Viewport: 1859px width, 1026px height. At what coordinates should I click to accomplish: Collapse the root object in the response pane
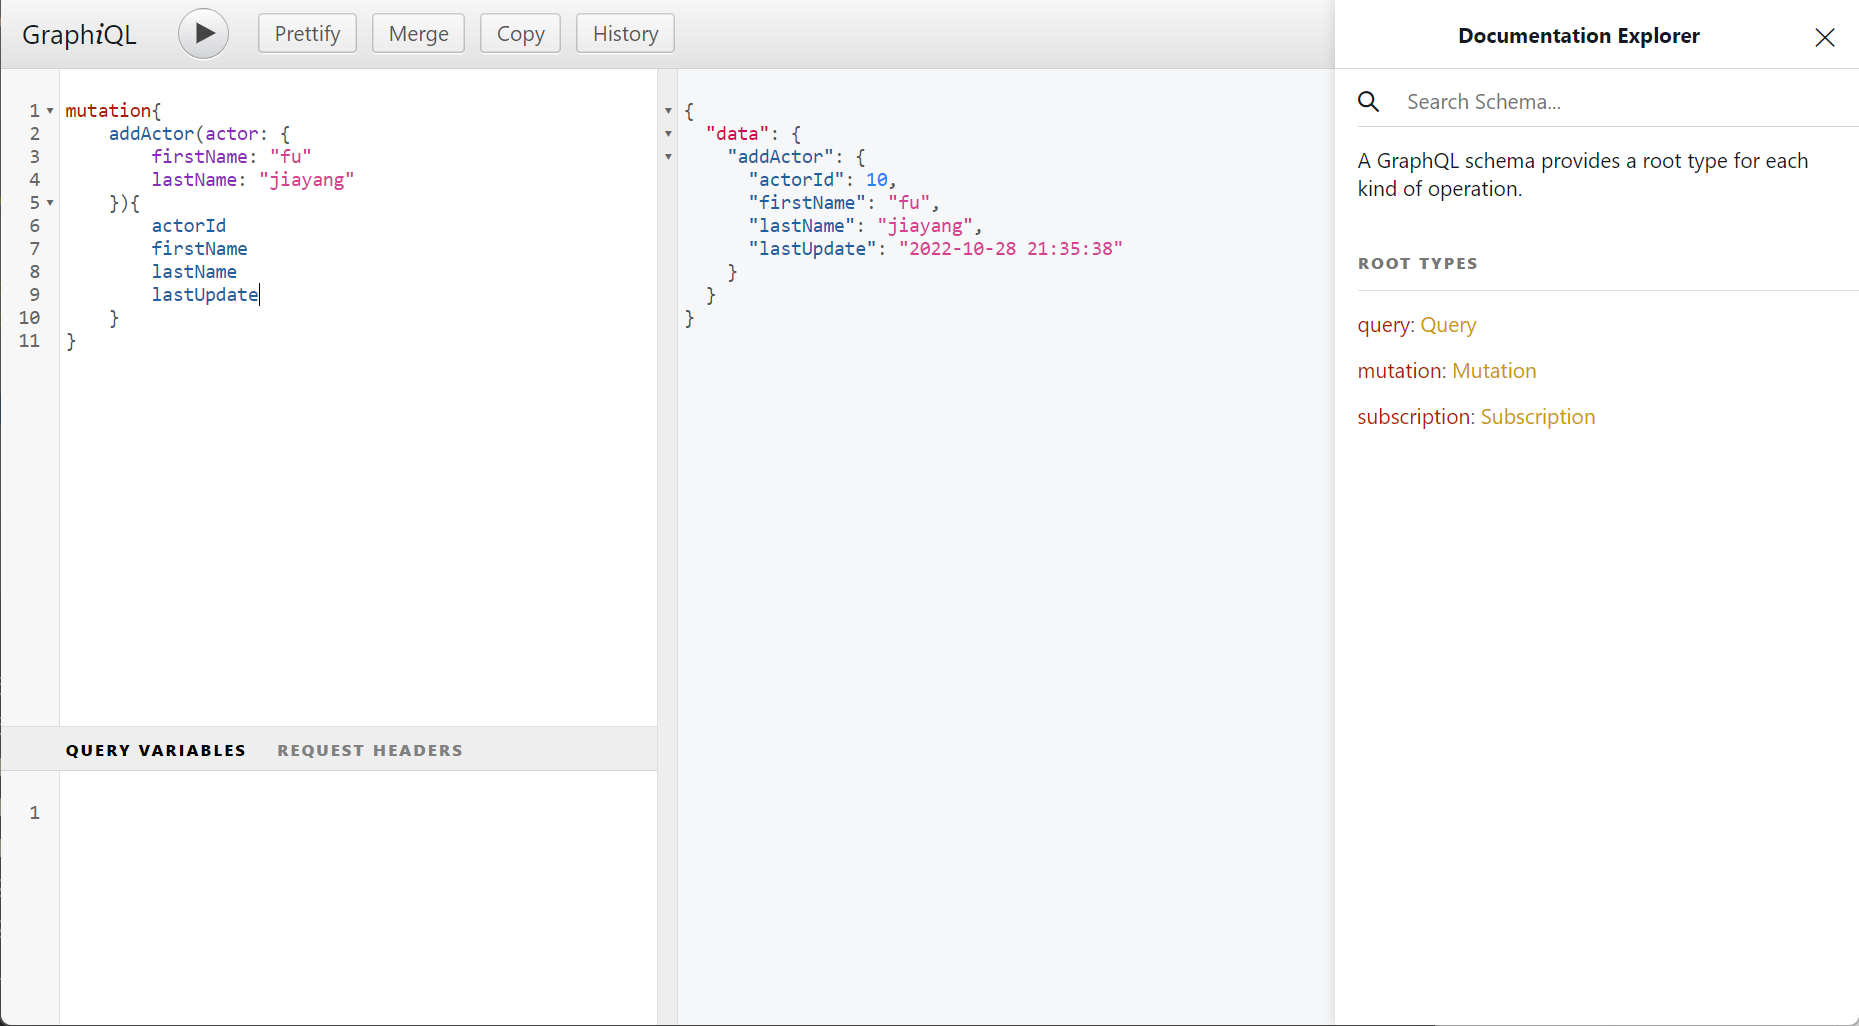coord(668,111)
